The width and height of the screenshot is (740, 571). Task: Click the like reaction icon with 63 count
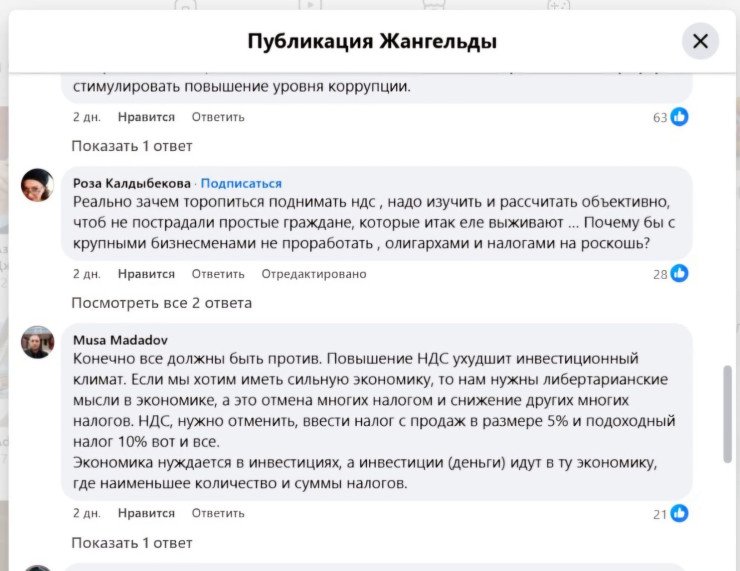[x=680, y=117]
